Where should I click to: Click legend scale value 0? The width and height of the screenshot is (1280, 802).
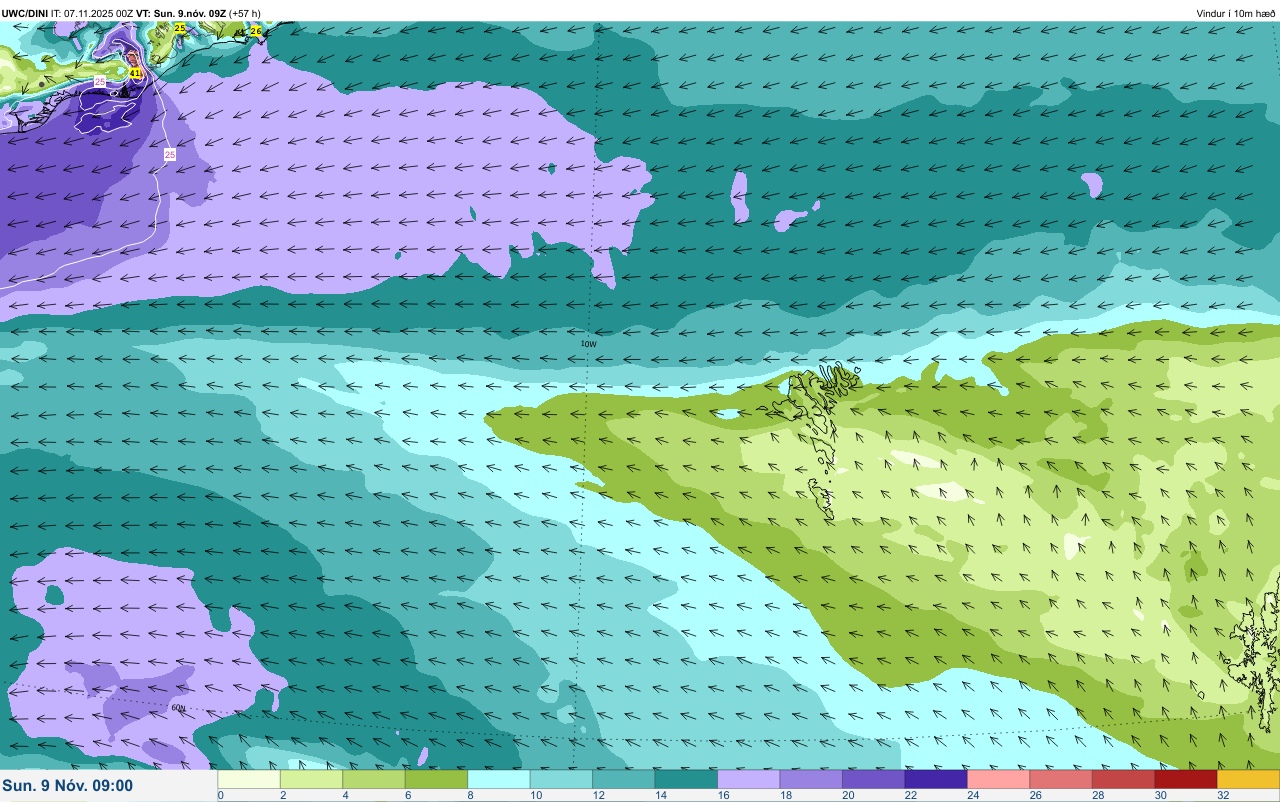(x=220, y=795)
